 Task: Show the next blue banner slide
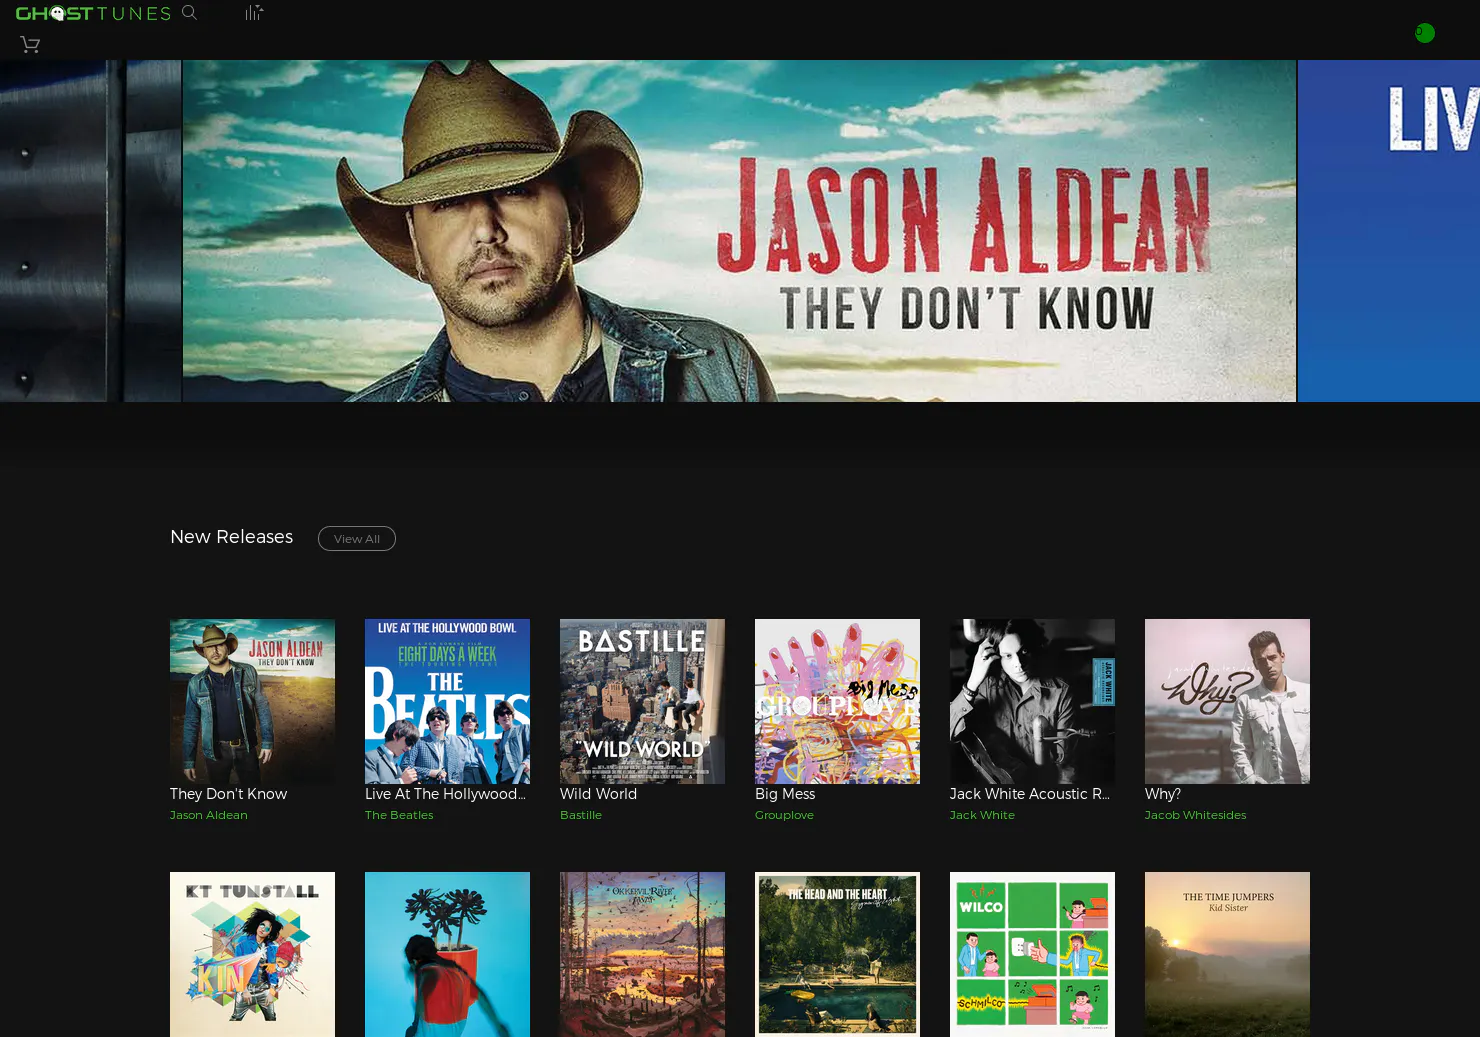pos(1389,231)
